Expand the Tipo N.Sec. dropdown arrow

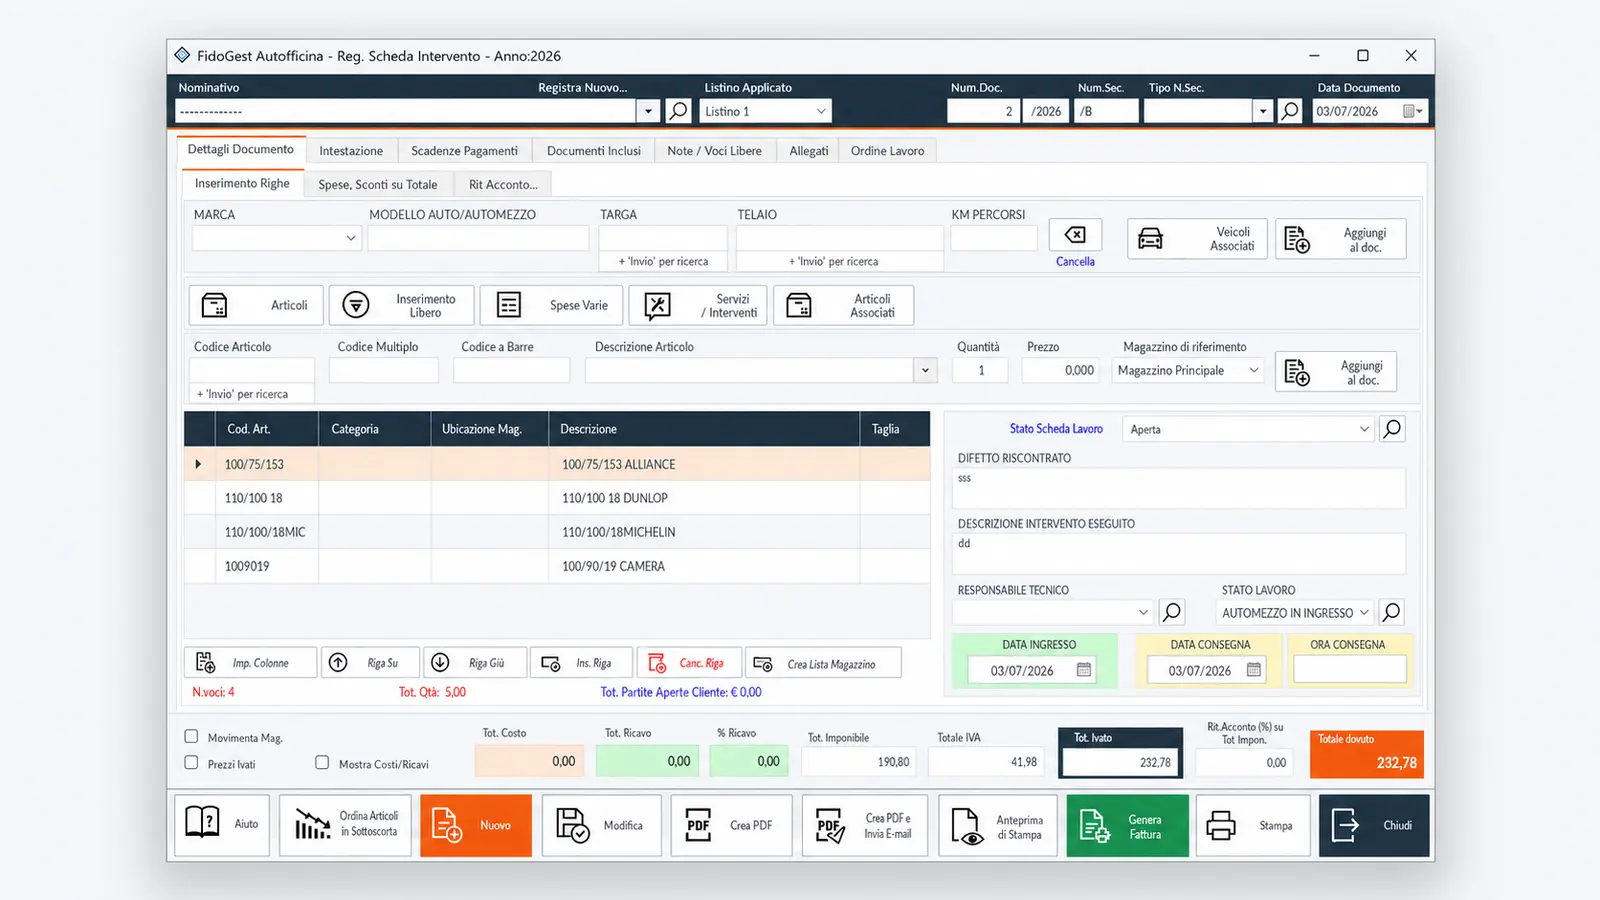click(x=1263, y=111)
